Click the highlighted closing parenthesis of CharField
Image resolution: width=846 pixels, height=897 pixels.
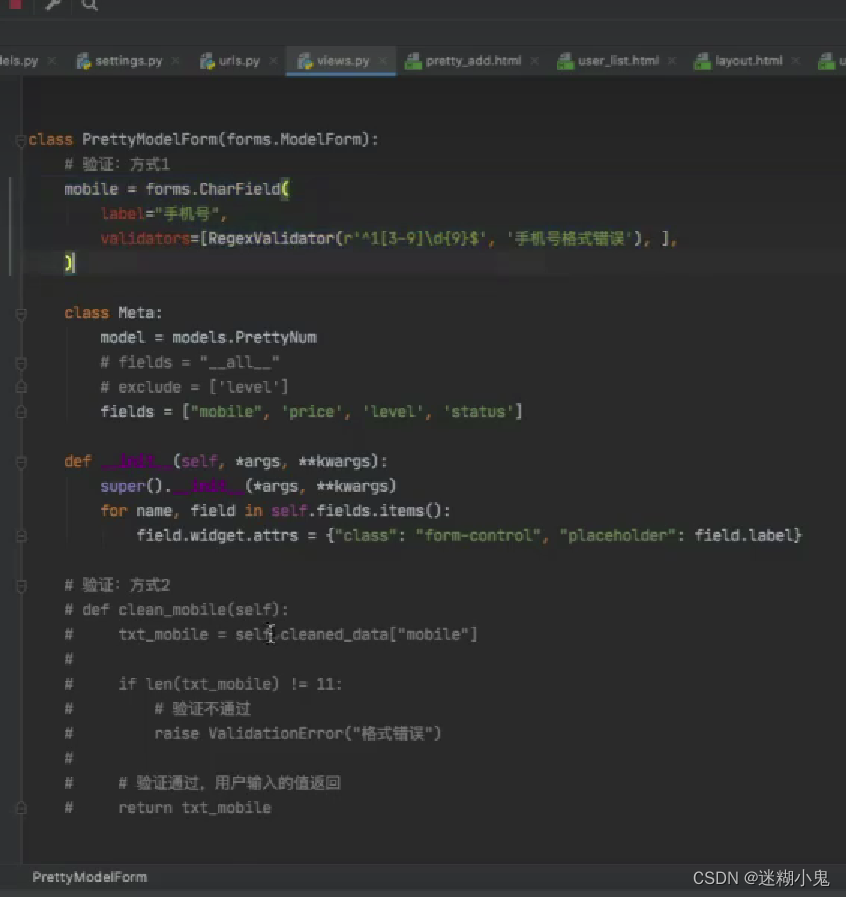[69, 263]
